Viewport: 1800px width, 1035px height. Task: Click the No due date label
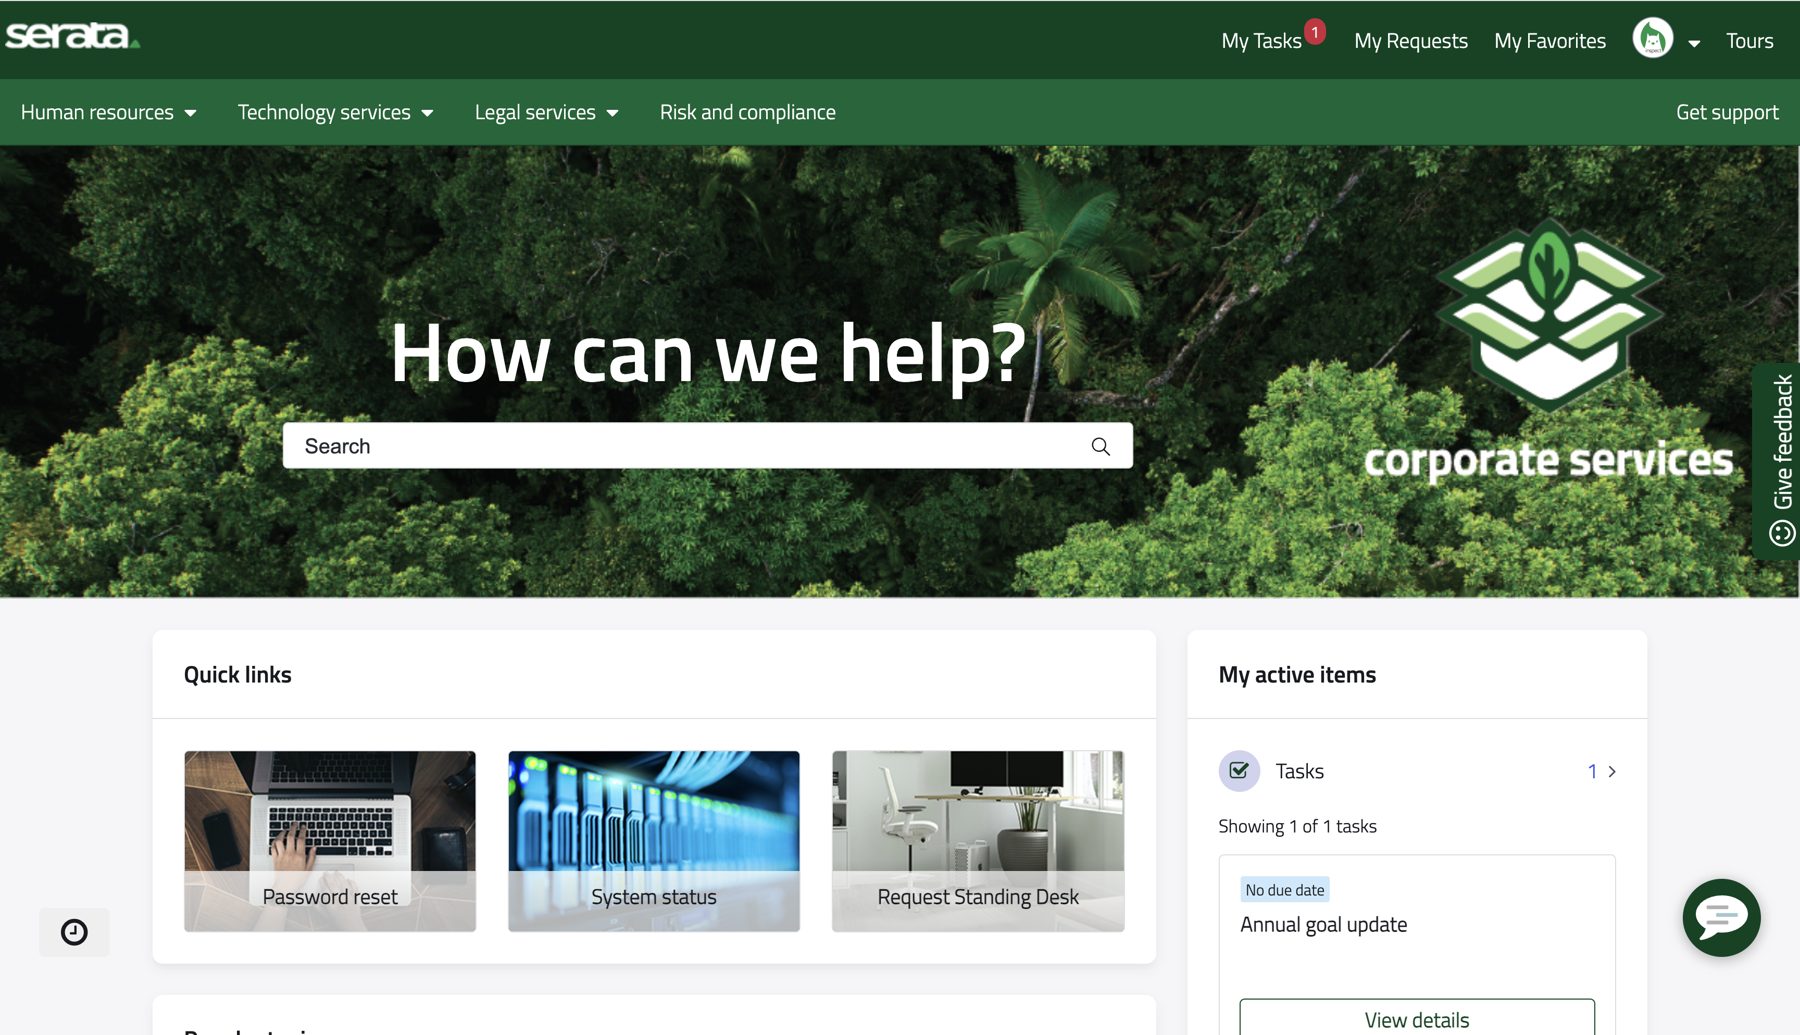pos(1285,890)
